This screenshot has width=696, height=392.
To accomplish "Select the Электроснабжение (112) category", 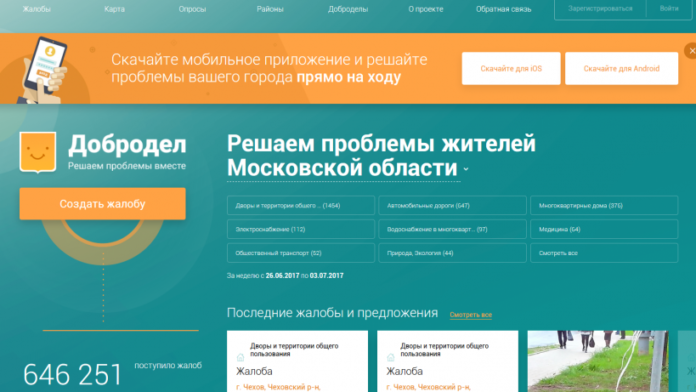I will click(x=301, y=229).
